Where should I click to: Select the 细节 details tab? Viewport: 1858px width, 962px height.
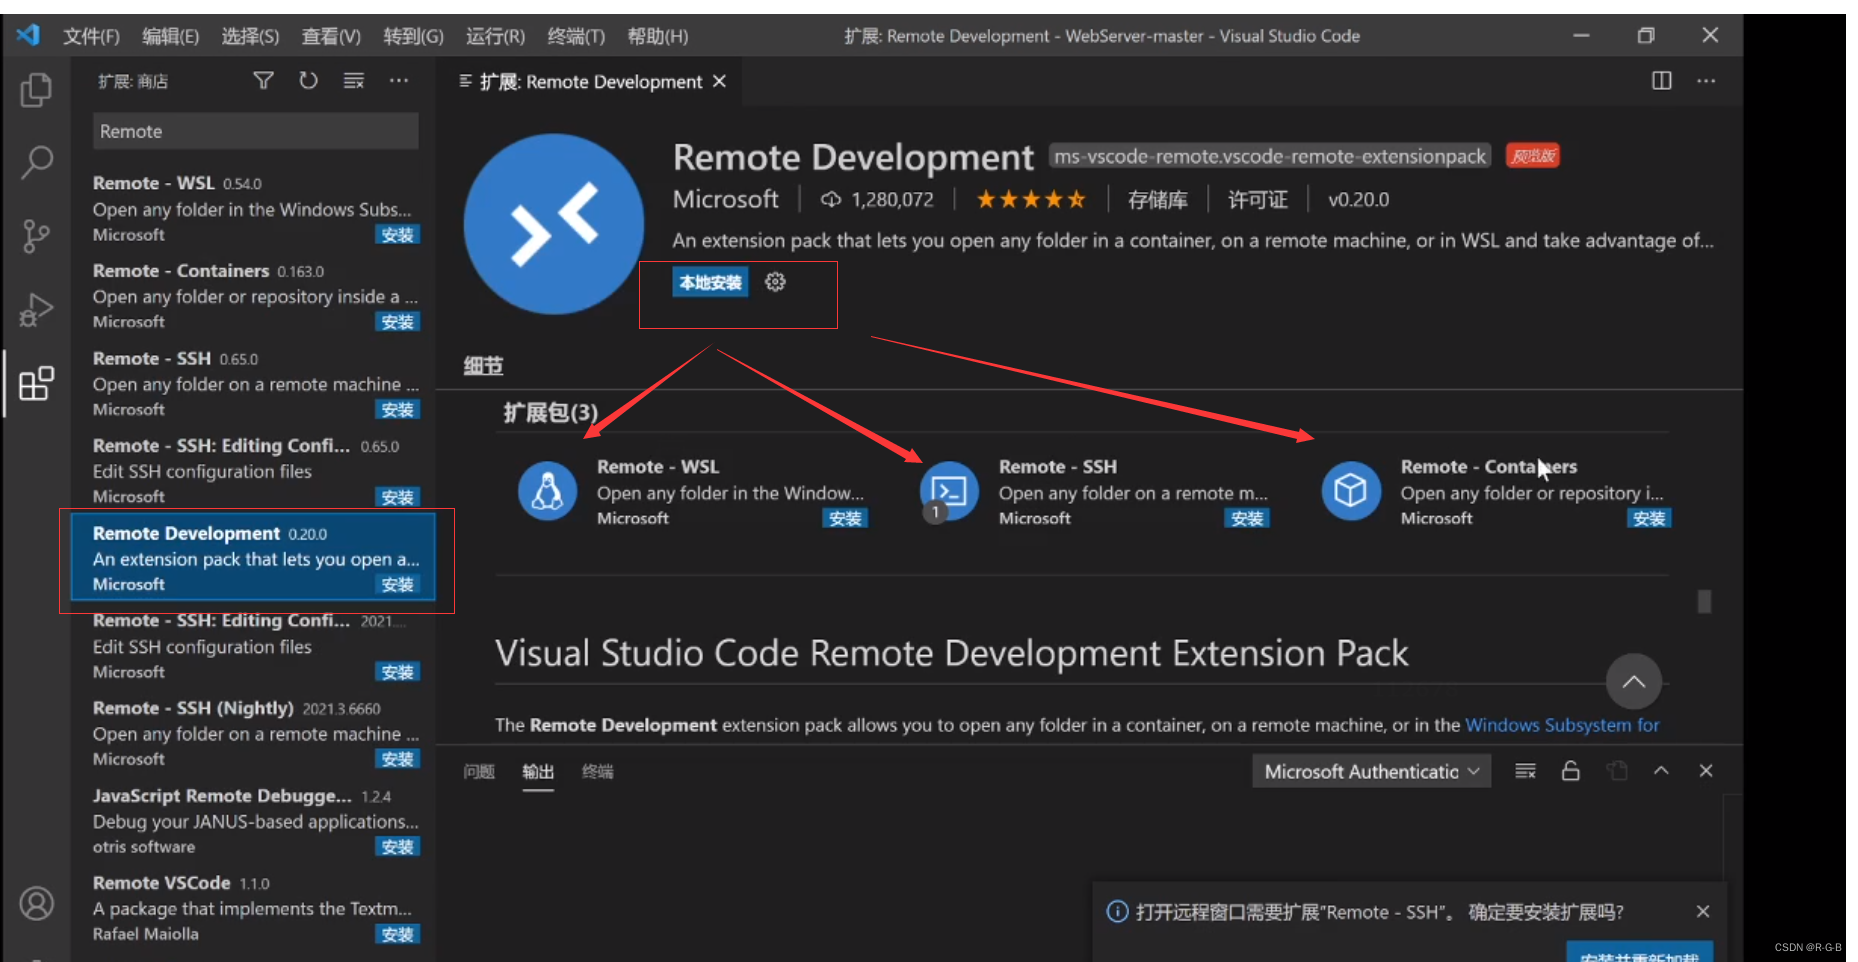(x=483, y=366)
